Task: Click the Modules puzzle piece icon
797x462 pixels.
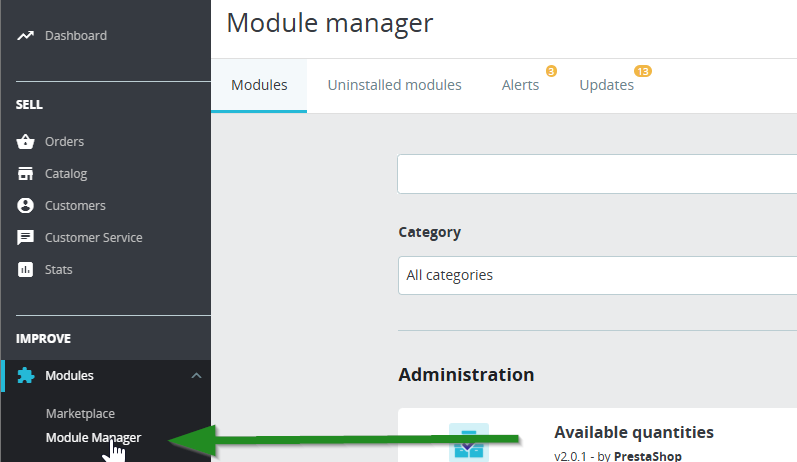Action: 26,376
